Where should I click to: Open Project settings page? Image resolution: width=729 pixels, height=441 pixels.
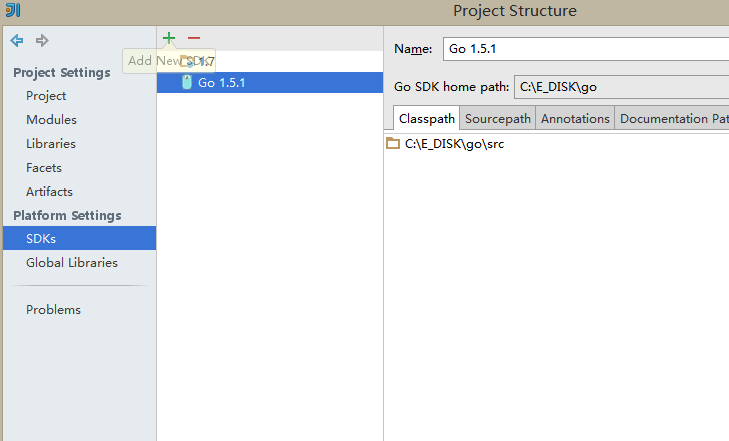46,96
